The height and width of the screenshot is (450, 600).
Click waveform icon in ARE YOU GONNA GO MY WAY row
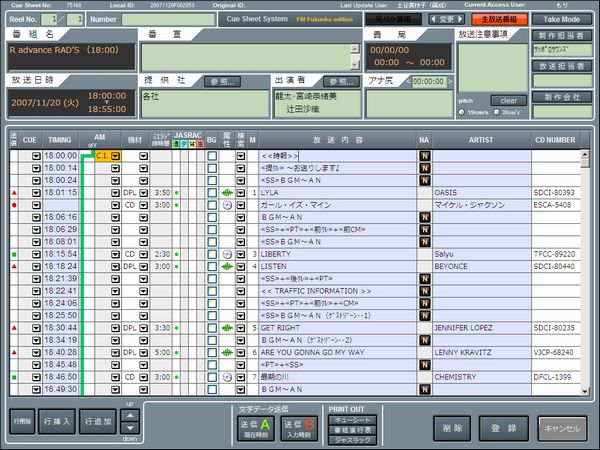click(227, 352)
